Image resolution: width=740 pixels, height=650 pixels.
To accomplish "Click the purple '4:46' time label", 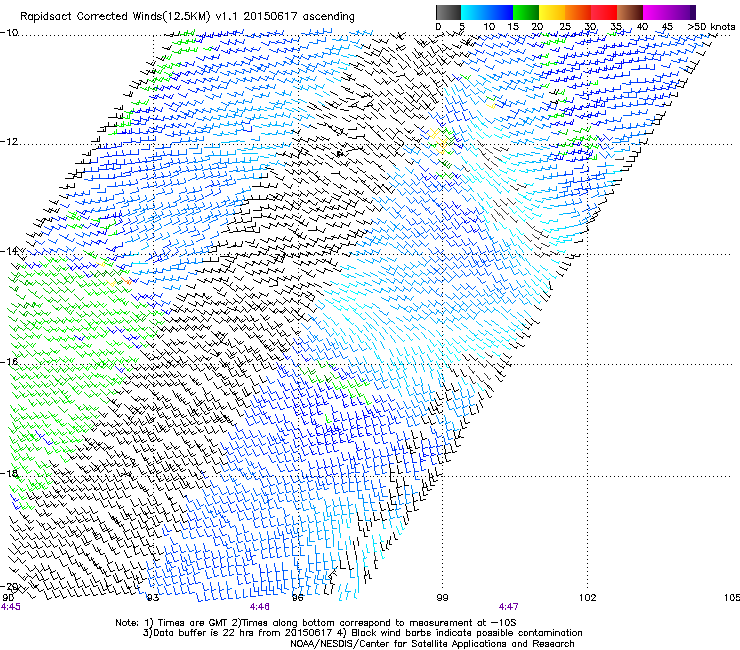I will pyautogui.click(x=260, y=607).
